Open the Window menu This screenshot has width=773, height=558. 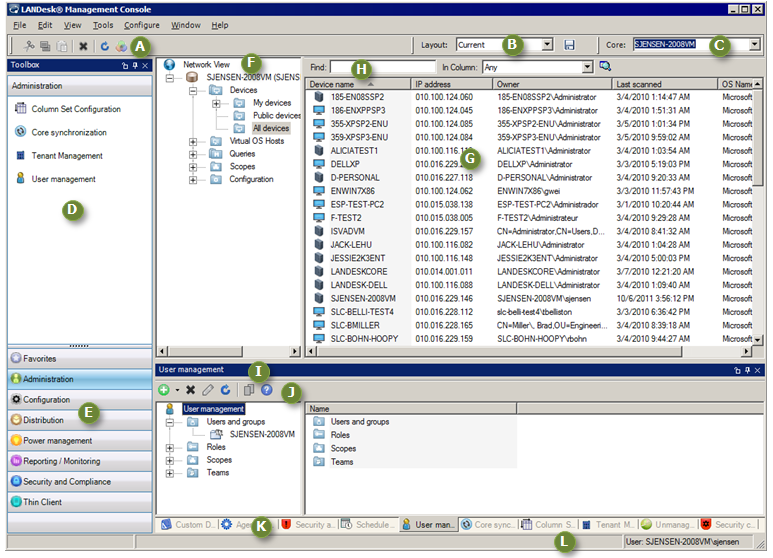click(186, 25)
